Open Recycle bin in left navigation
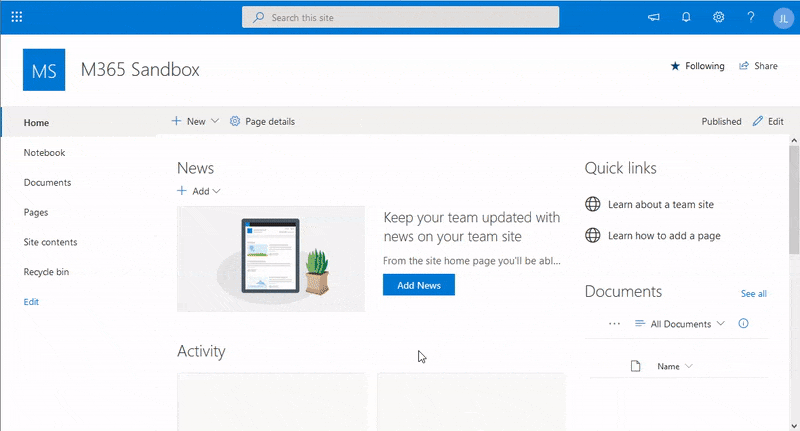The width and height of the screenshot is (800, 431). 46,272
